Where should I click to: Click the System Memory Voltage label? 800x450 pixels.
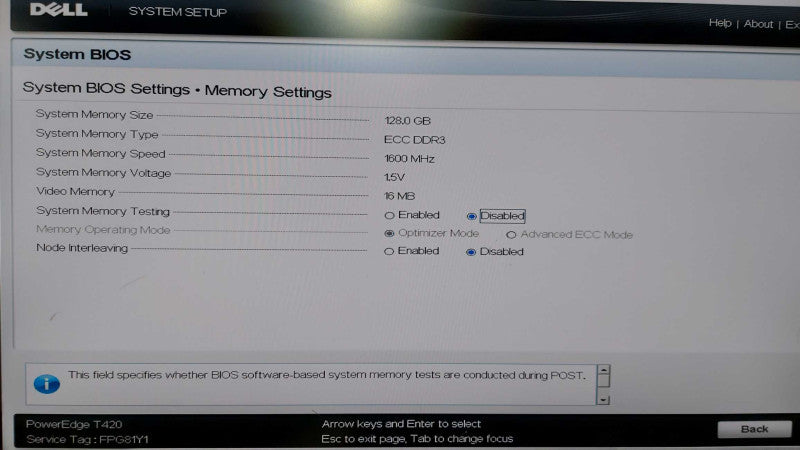pos(104,172)
